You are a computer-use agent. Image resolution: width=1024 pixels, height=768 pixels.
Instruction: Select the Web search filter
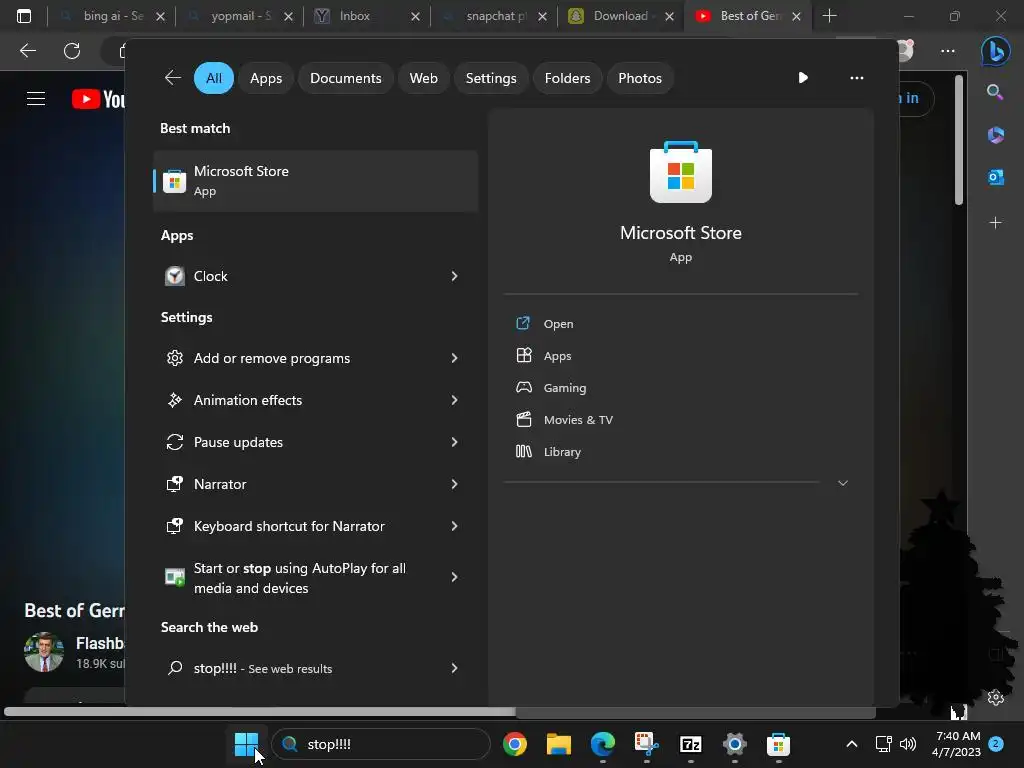pos(423,78)
